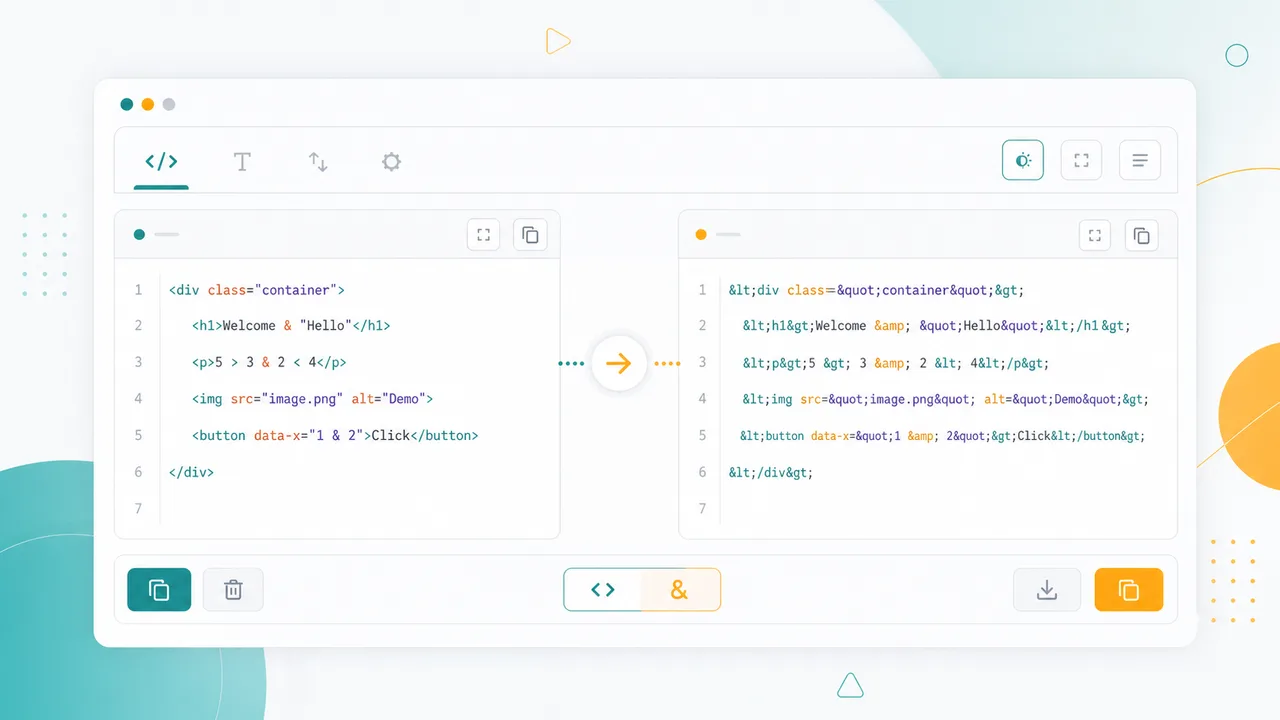Click output line with '&lt;img src='
Screen dimensions: 1280x720
(945, 399)
